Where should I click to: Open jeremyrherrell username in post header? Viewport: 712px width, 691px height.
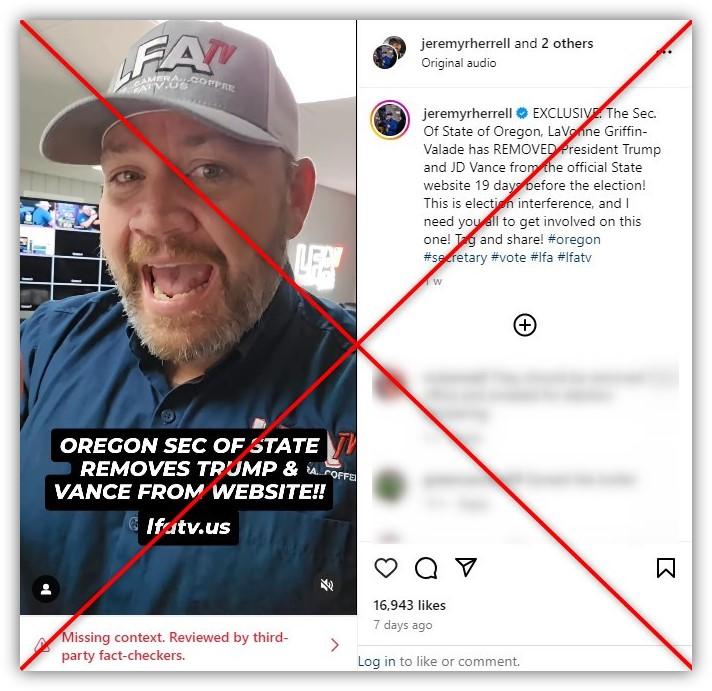click(x=465, y=43)
